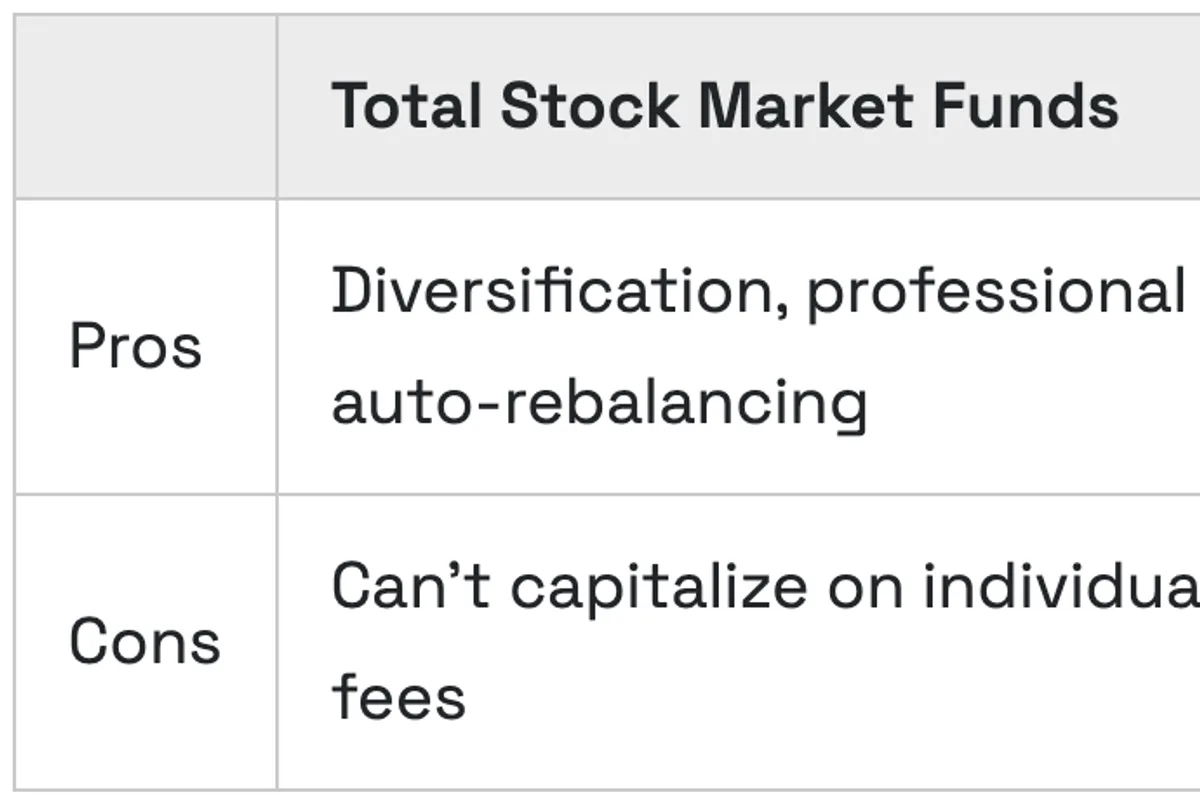Click the word 'capitalize' in the Cons row
Screen dimensions: 1200x800
(x=658, y=586)
